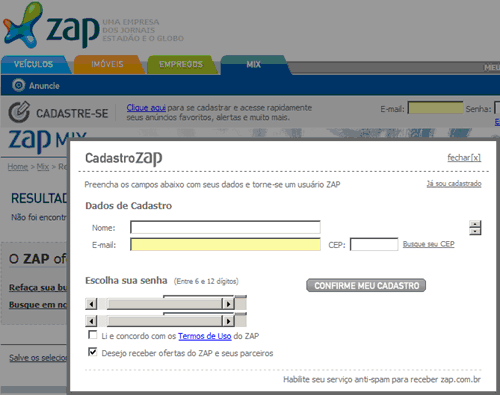Click left arrow of second password scrollbar
Image resolution: width=500 pixels, height=395 pixels.
tap(91, 321)
